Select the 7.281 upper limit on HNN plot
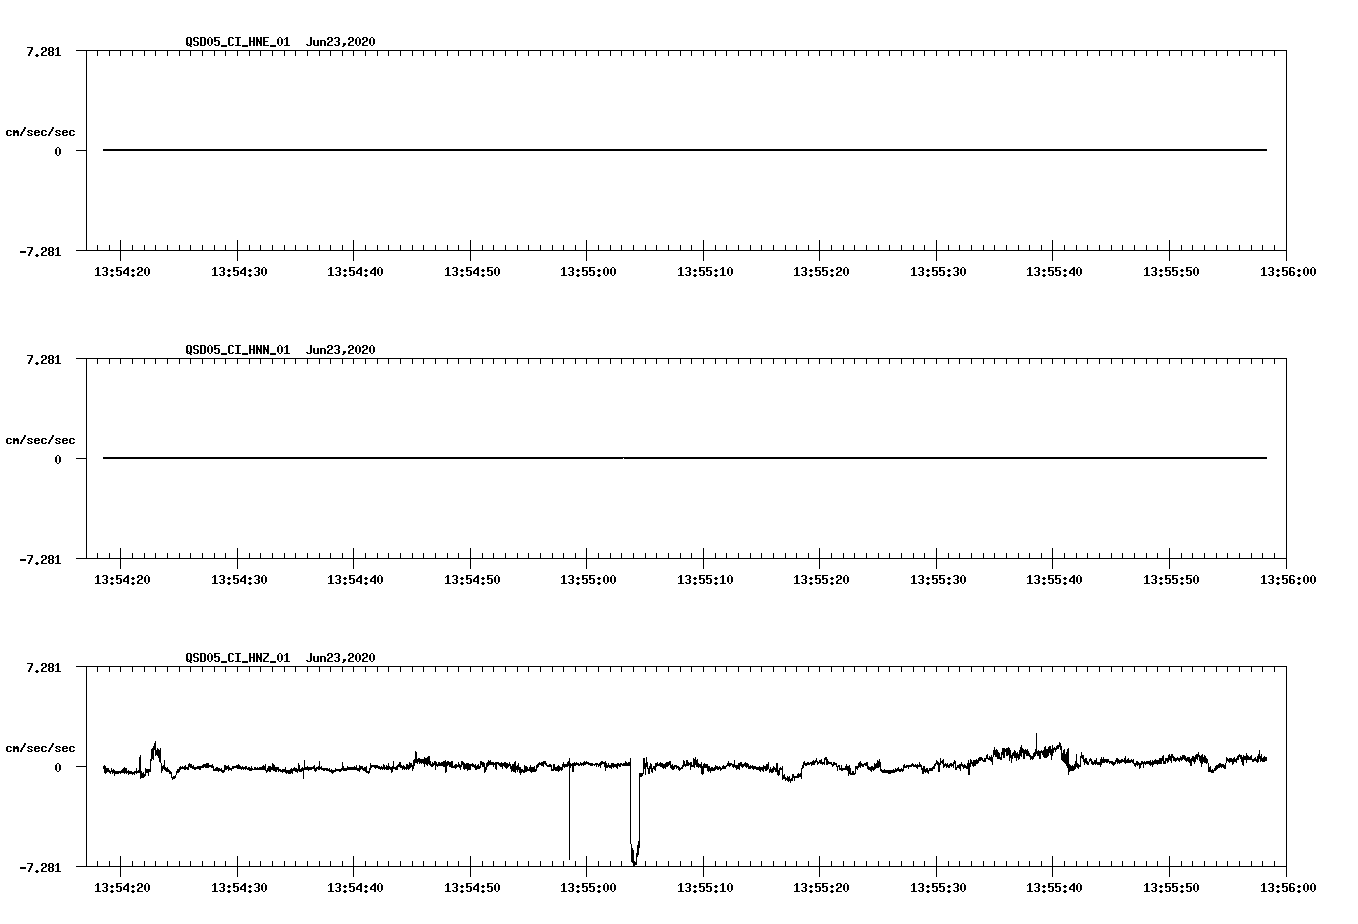 click(43, 359)
